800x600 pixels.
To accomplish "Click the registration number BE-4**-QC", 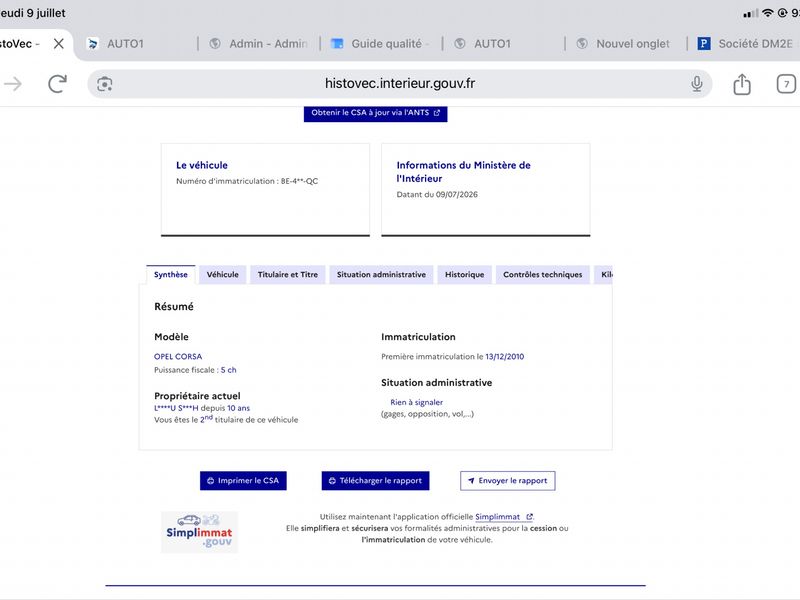I will 299,181.
